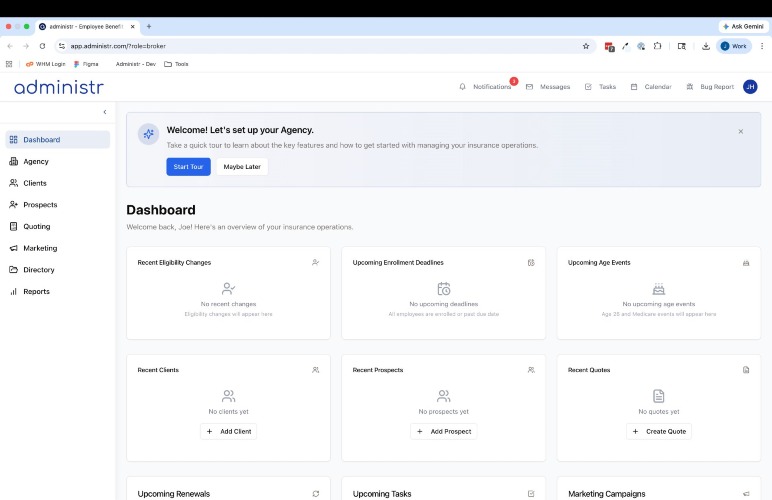Dismiss the welcome banner with X
772x500 pixels.
(x=740, y=131)
